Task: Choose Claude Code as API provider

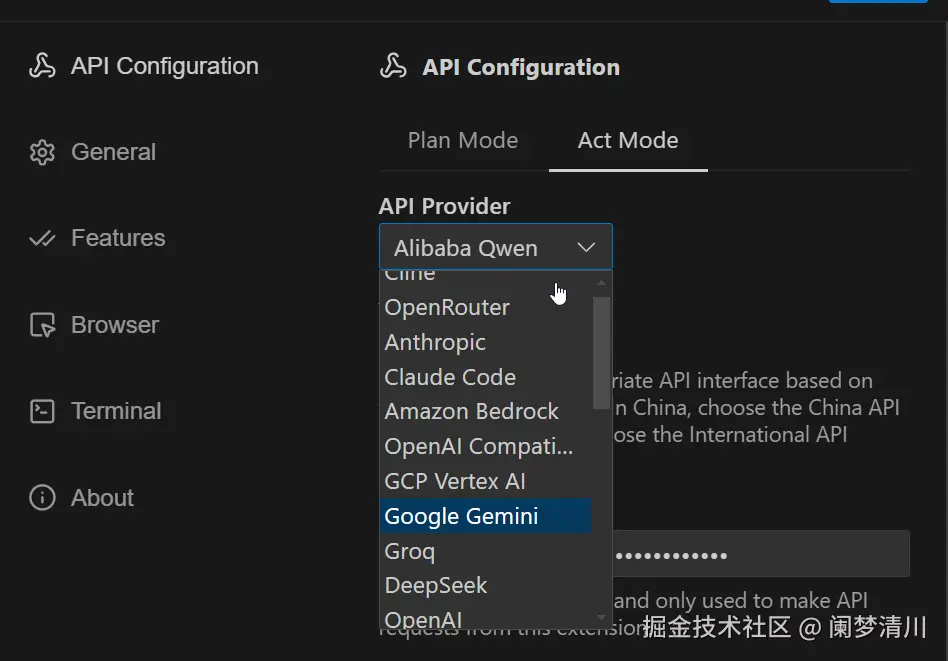Action: 485,377
